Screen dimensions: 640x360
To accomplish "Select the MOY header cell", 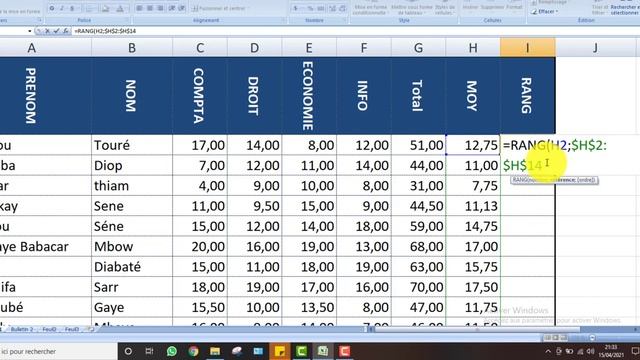I will [x=473, y=96].
